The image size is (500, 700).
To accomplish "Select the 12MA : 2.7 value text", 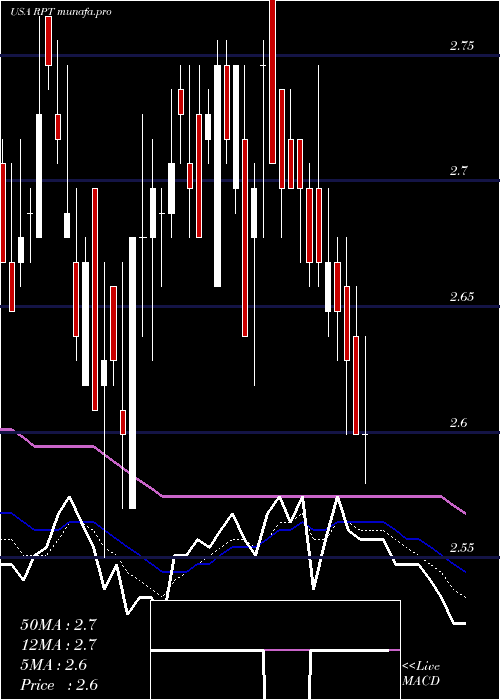I will pos(58,645).
